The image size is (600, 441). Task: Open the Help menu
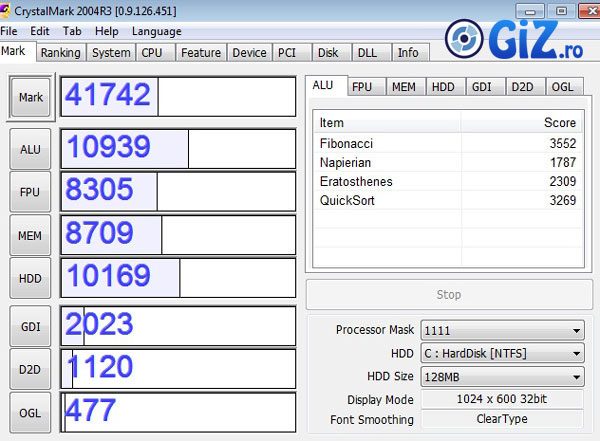pos(106,31)
